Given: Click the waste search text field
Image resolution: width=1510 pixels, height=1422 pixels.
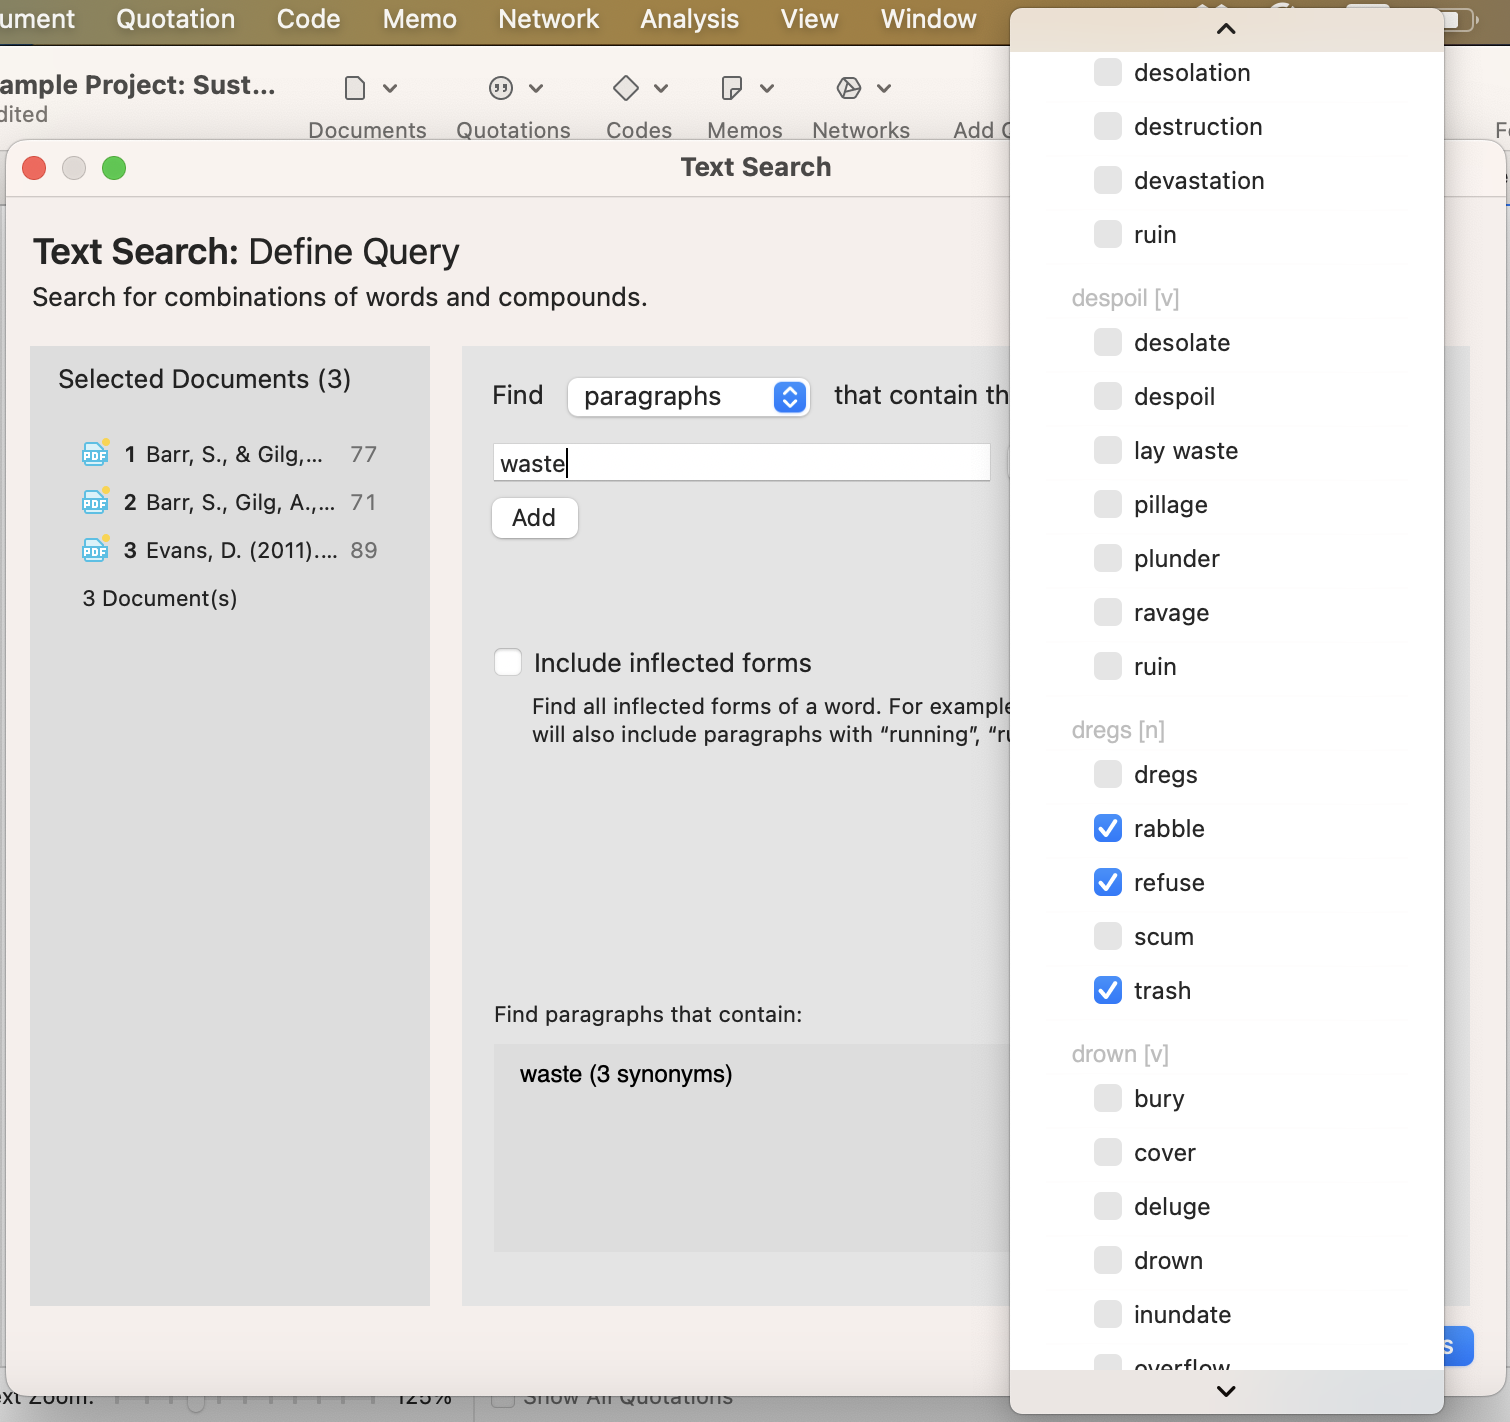Looking at the screenshot, I should 740,463.
